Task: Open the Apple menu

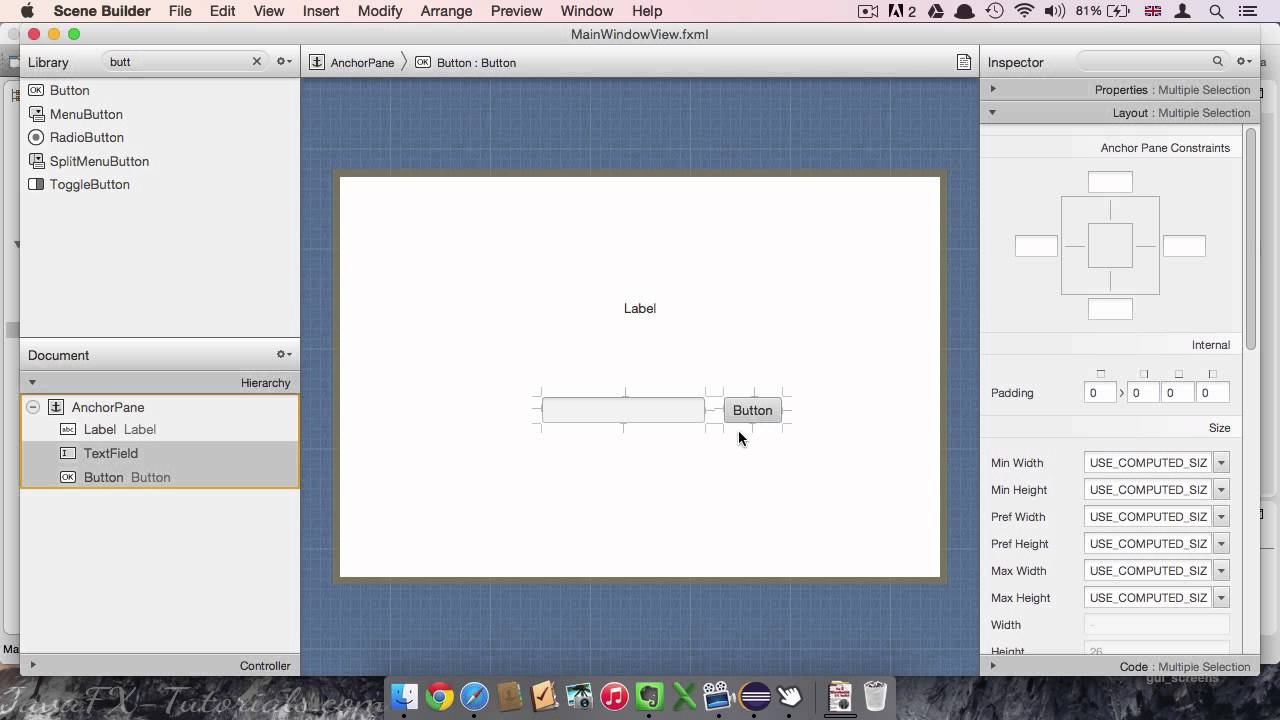Action: pos(27,11)
